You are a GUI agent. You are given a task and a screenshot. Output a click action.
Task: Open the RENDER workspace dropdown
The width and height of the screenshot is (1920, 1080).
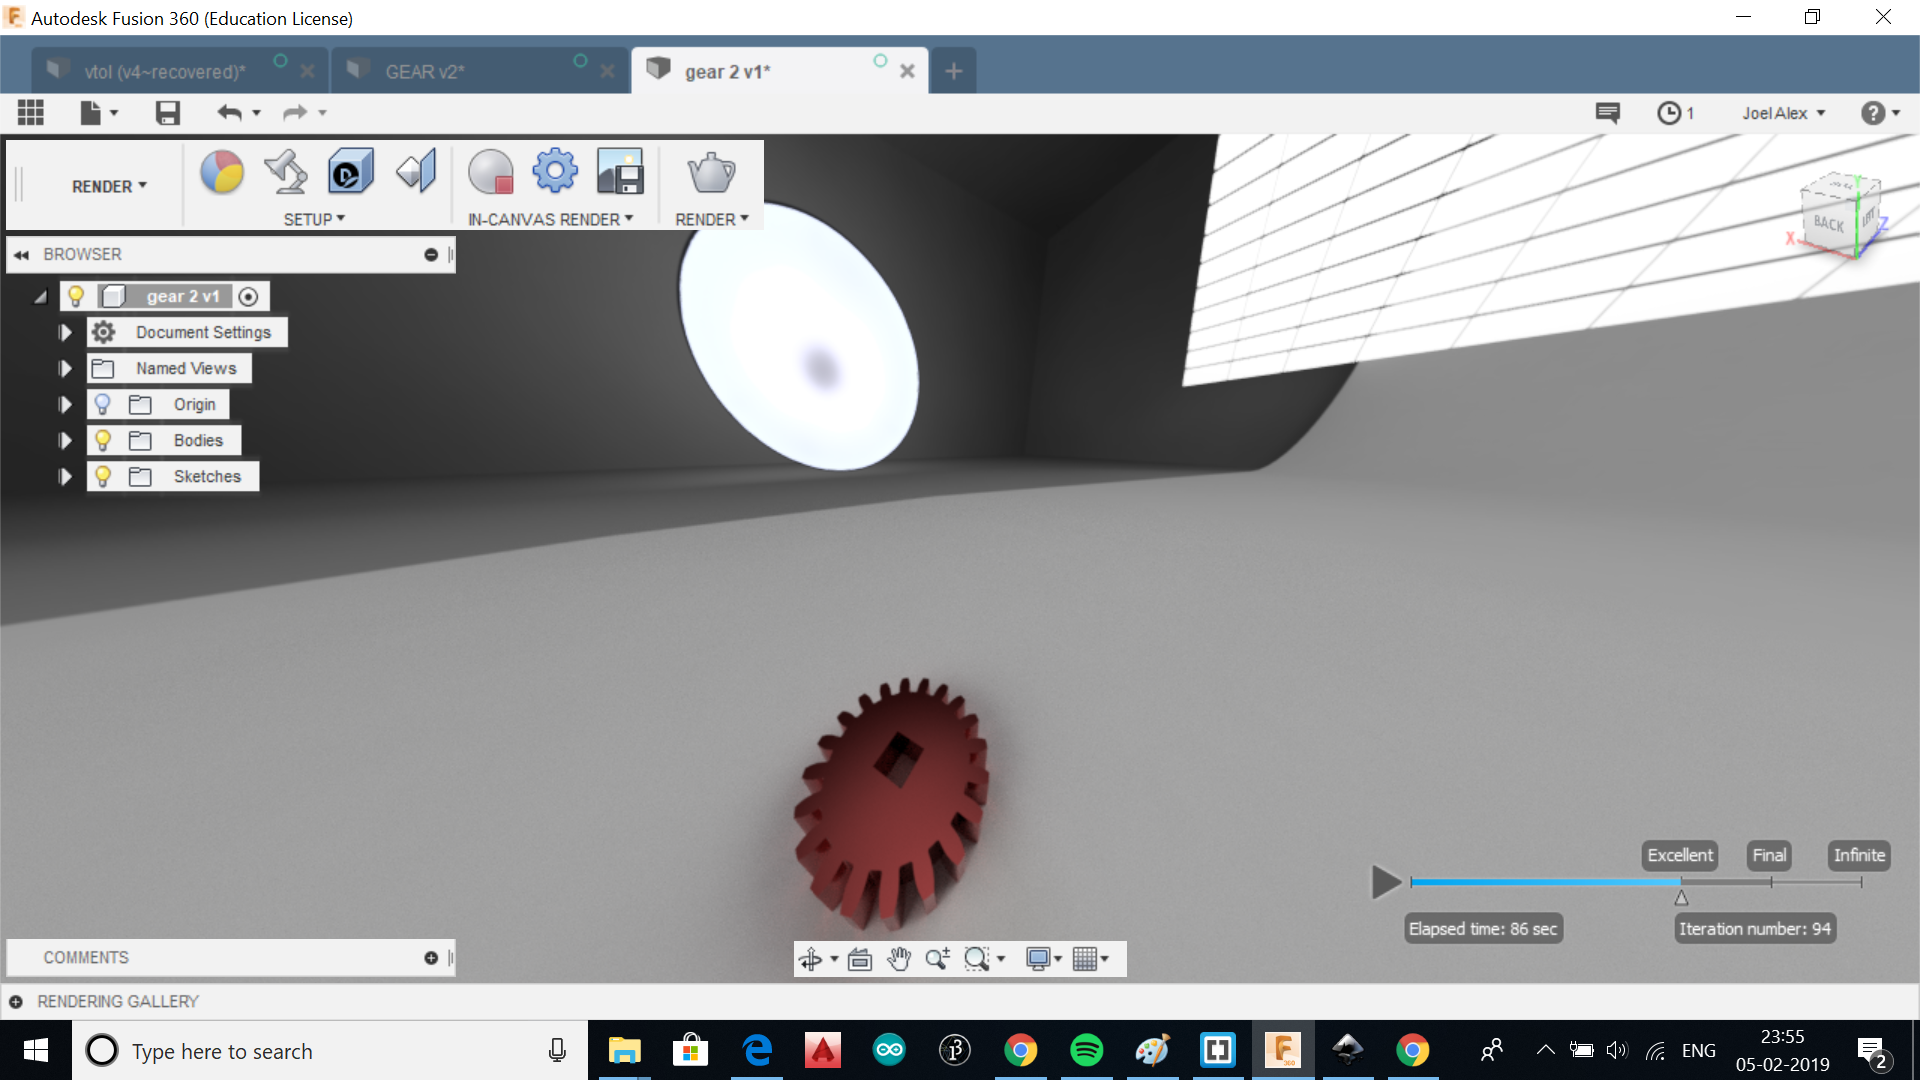click(109, 187)
